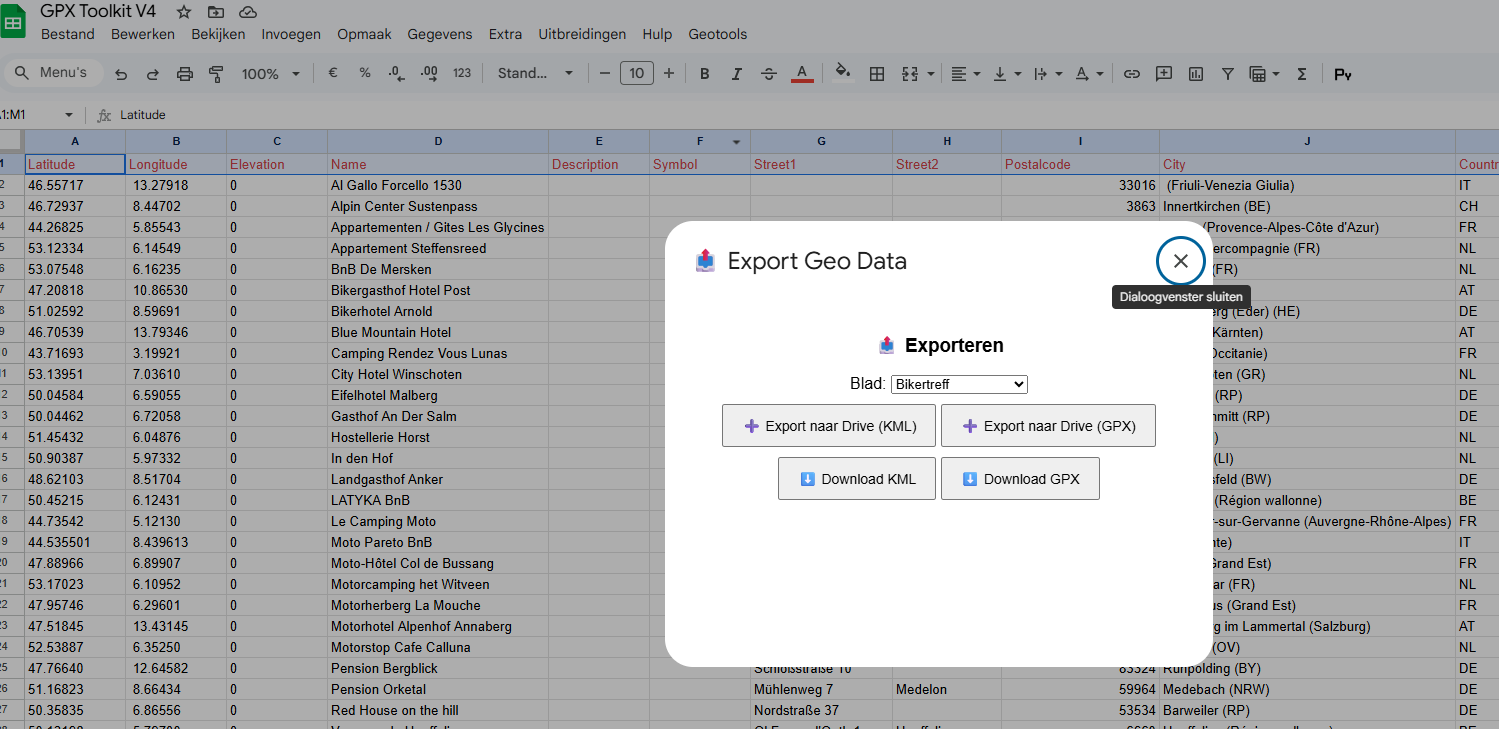
Task: Open the borders tool icon
Action: coord(877,74)
